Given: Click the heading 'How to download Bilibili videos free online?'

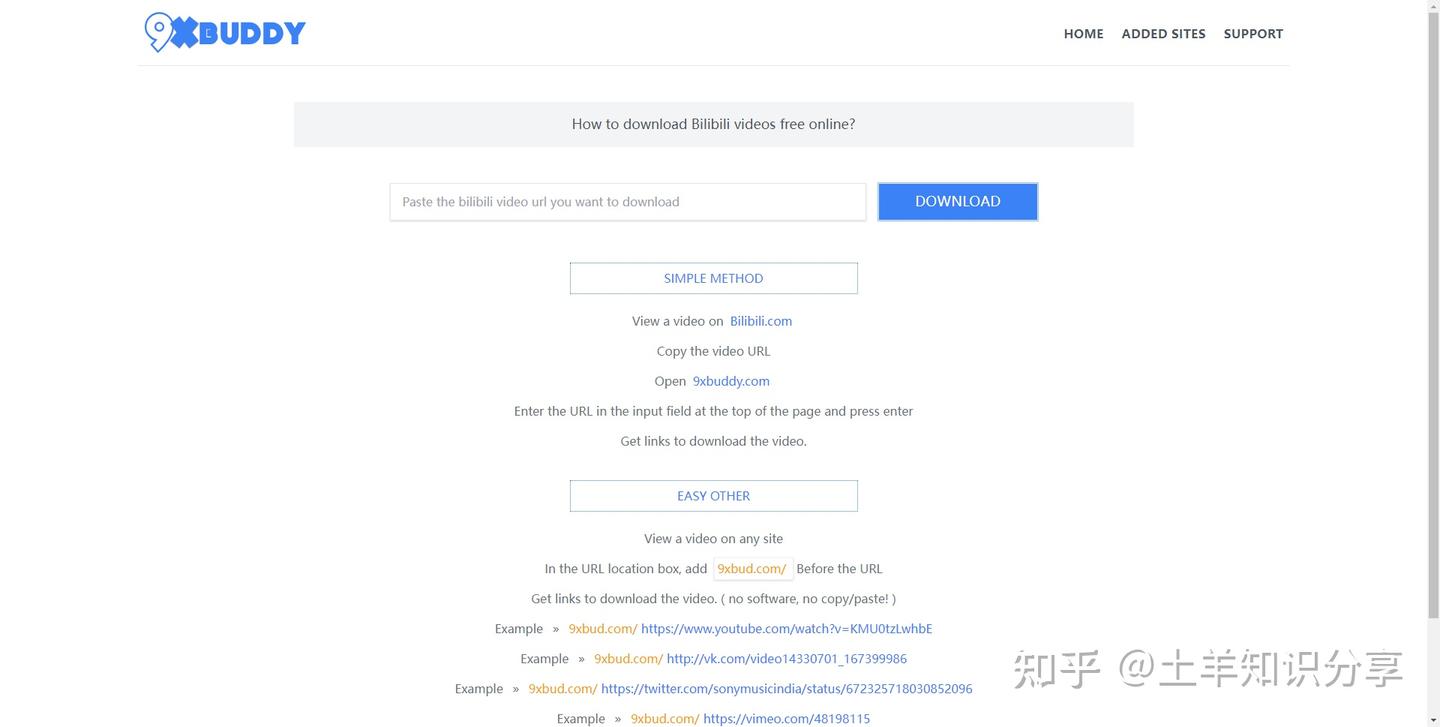Looking at the screenshot, I should (x=714, y=124).
